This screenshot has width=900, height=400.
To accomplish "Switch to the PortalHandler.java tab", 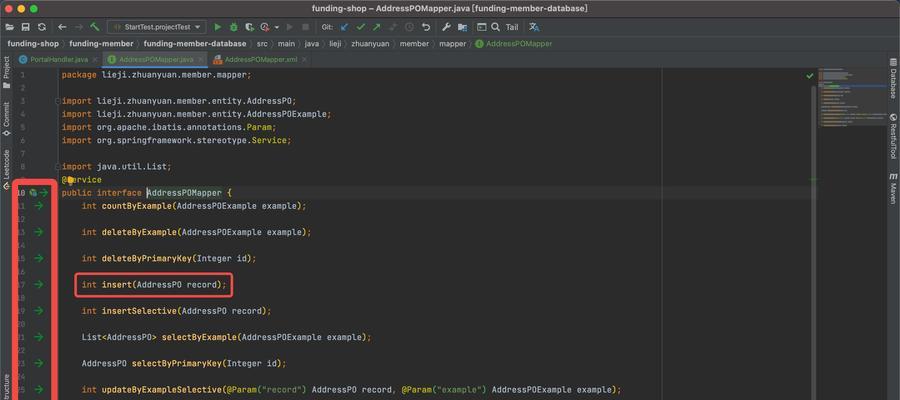I will click(x=59, y=59).
